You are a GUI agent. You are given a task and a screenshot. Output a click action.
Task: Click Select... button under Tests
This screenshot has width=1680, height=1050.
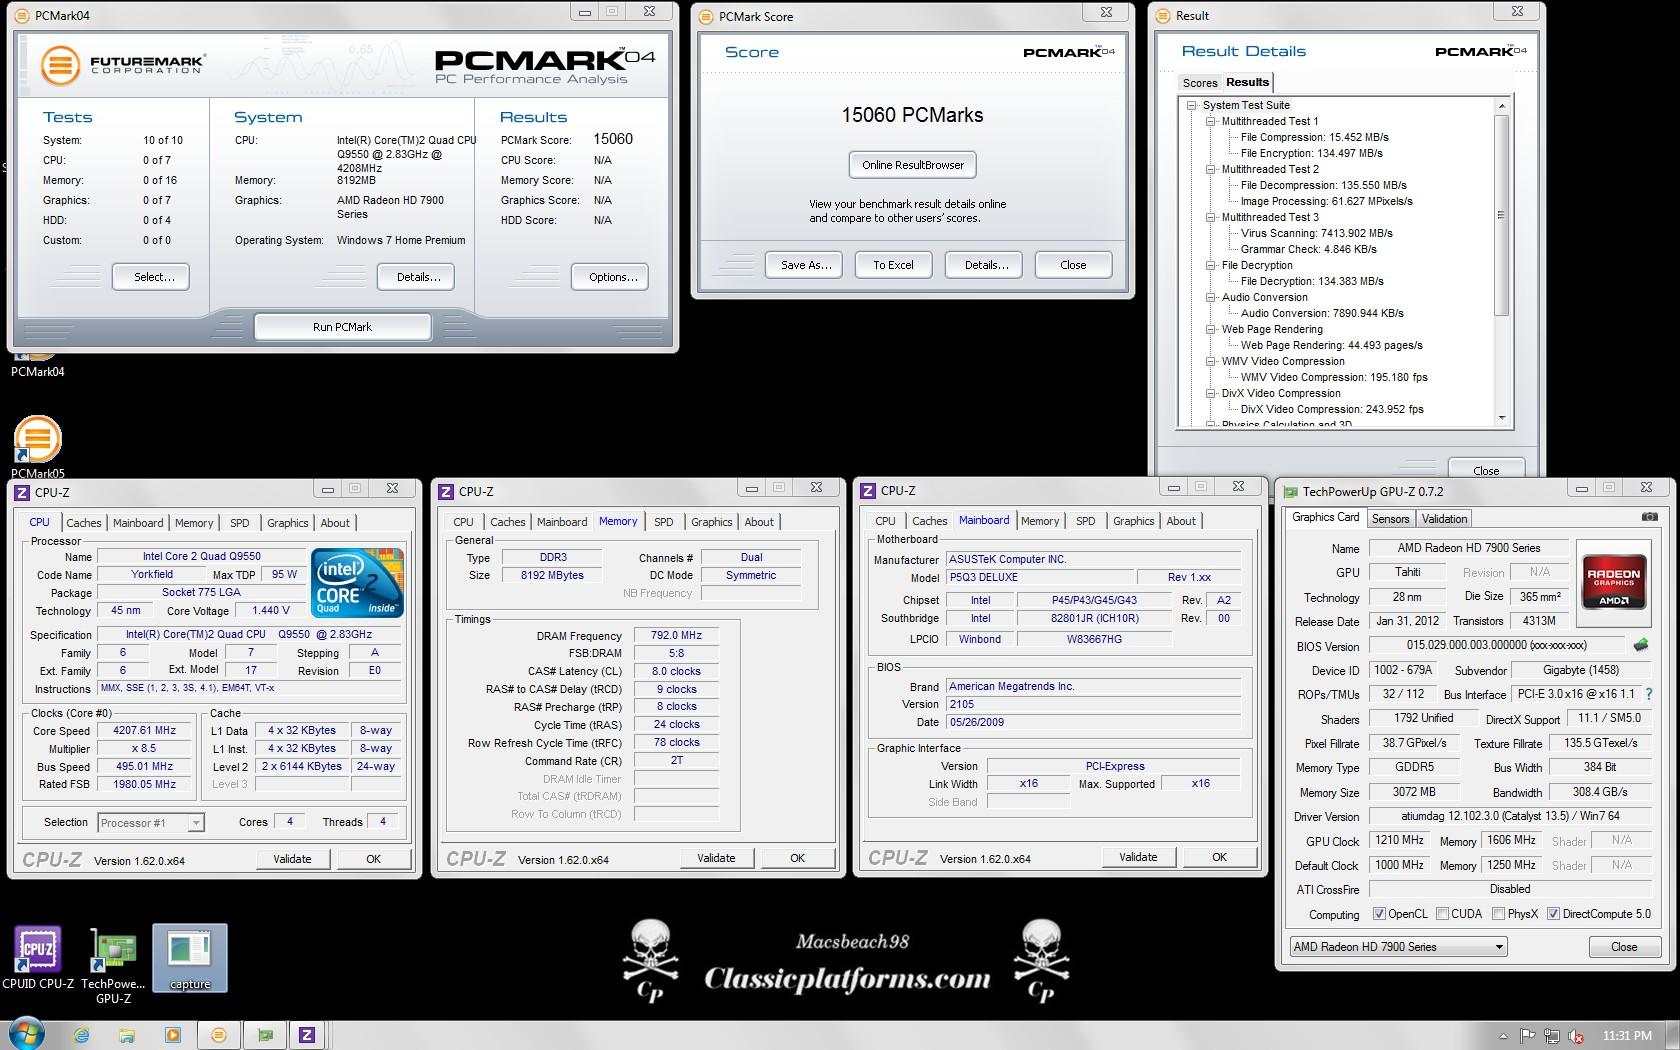coord(153,277)
